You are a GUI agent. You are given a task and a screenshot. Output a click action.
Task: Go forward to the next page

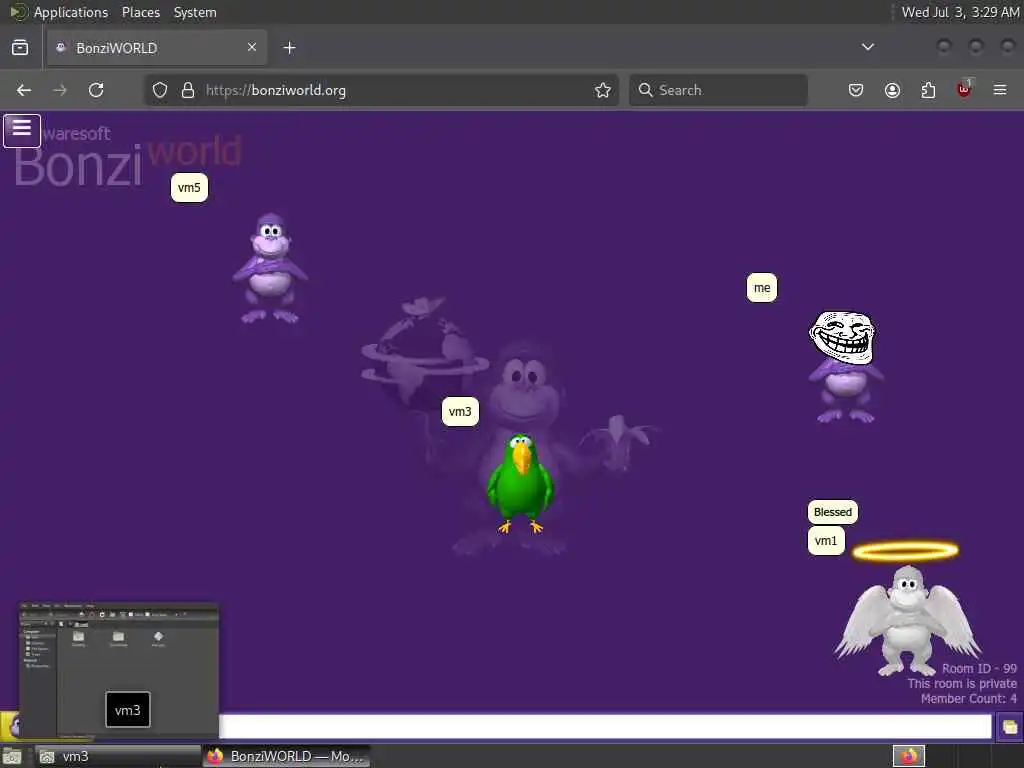tap(60, 90)
